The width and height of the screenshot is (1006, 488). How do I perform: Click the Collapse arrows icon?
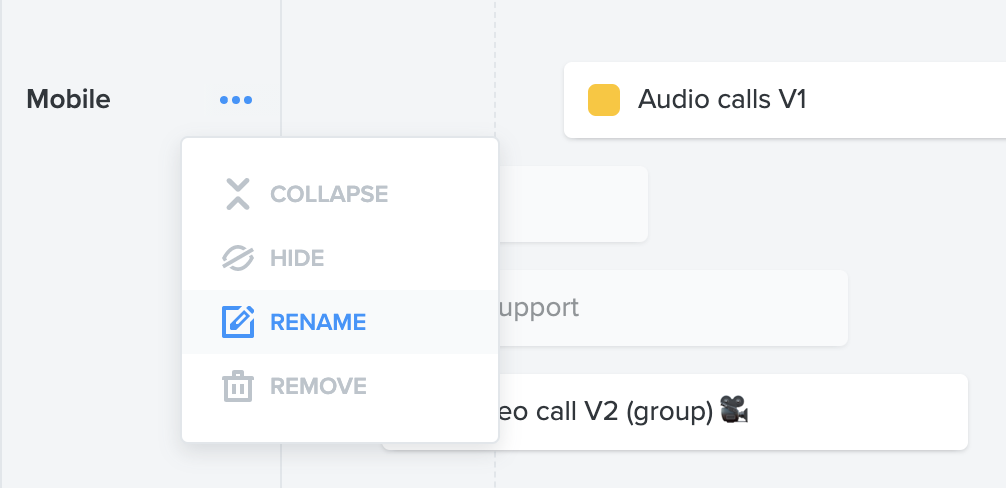pyautogui.click(x=237, y=194)
